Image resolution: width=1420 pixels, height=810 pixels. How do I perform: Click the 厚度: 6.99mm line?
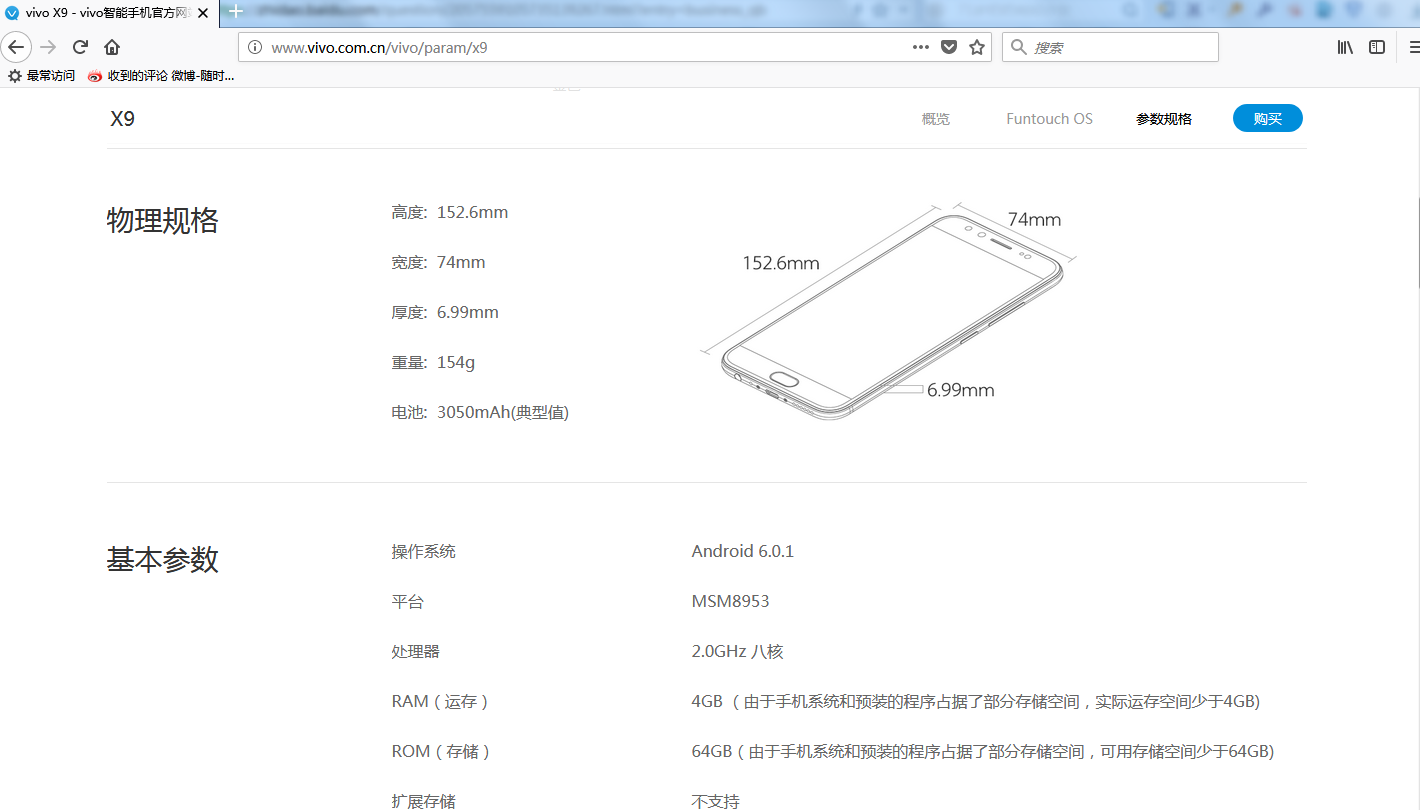[x=445, y=312]
